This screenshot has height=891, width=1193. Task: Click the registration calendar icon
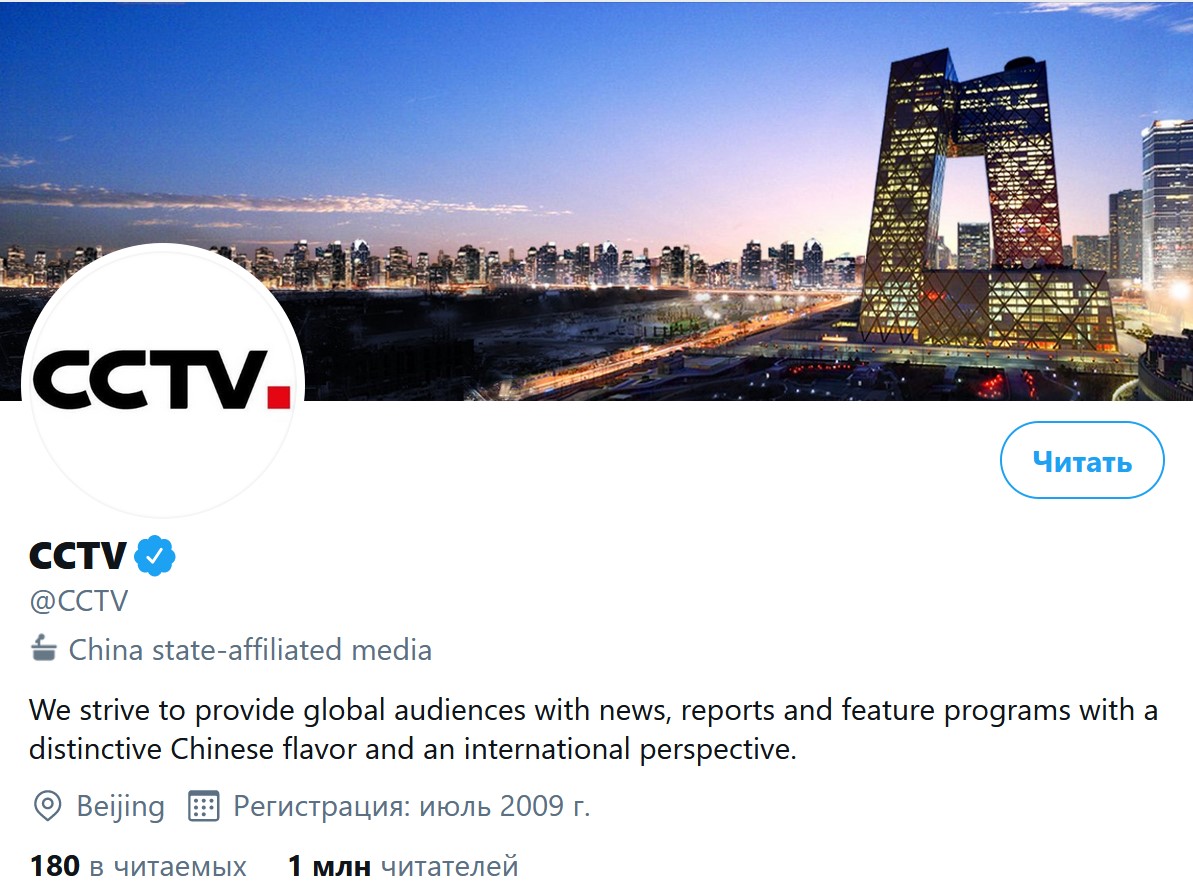tap(203, 806)
